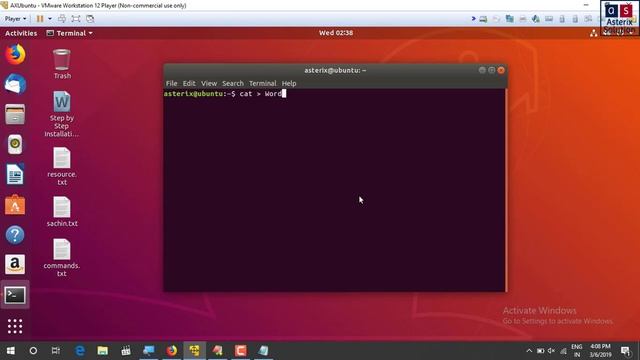Click the terminal command line area

coord(334,94)
